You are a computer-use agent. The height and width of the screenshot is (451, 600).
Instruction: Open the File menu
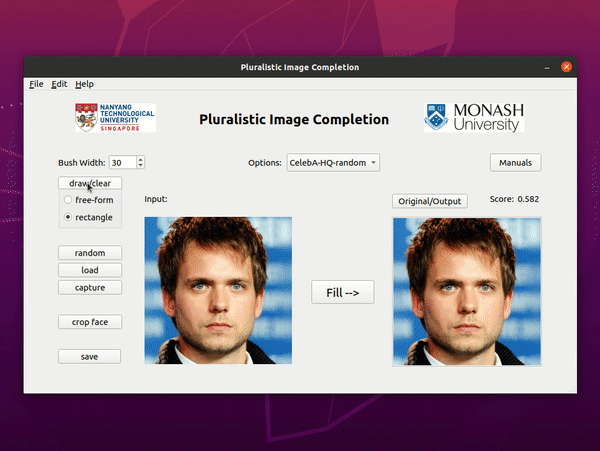point(36,84)
